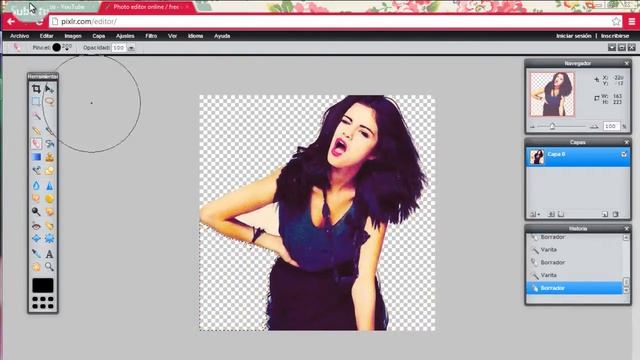The image size is (640, 360).
Task: Click the zoom out icon in Navegador
Action: click(532, 127)
